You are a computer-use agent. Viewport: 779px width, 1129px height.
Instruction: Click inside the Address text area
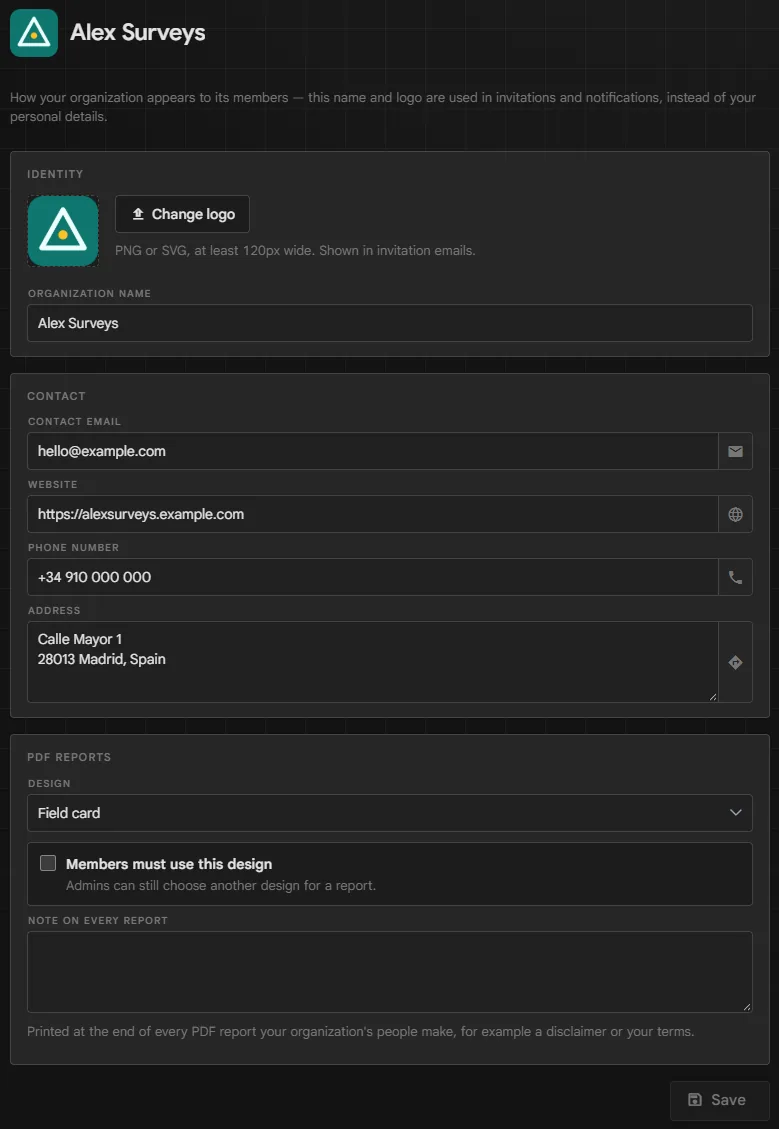[373, 662]
